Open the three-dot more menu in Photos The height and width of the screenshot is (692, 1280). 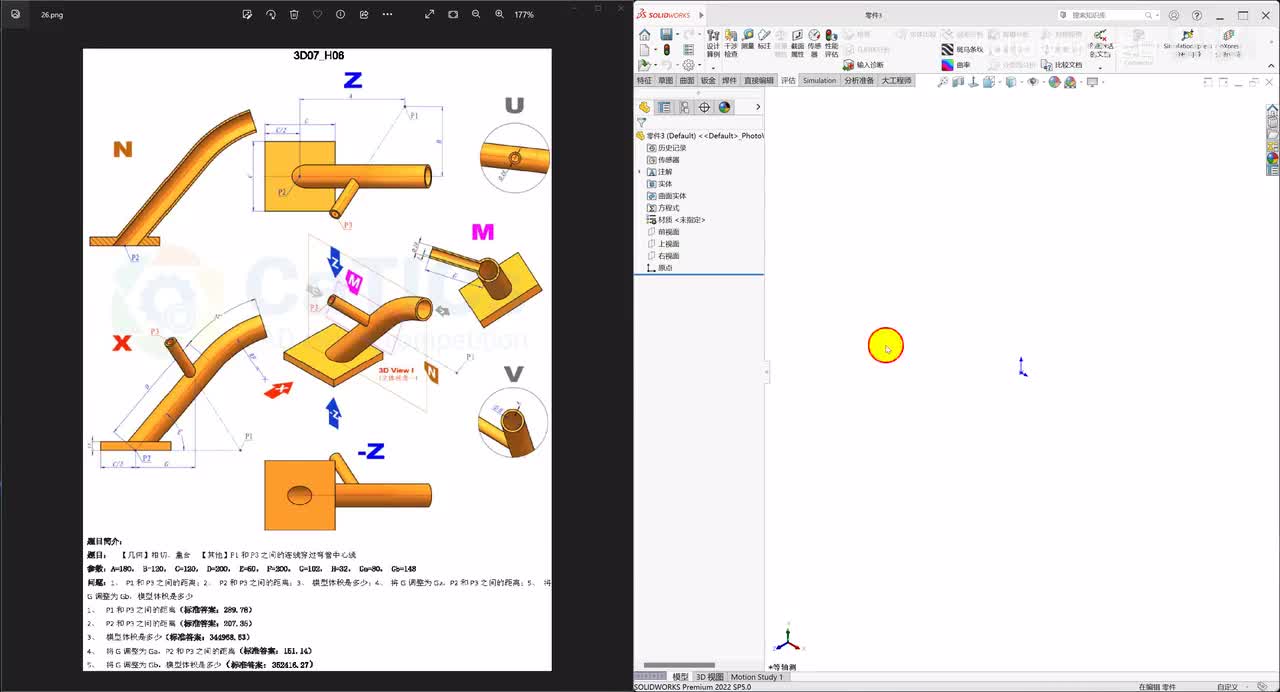point(387,14)
